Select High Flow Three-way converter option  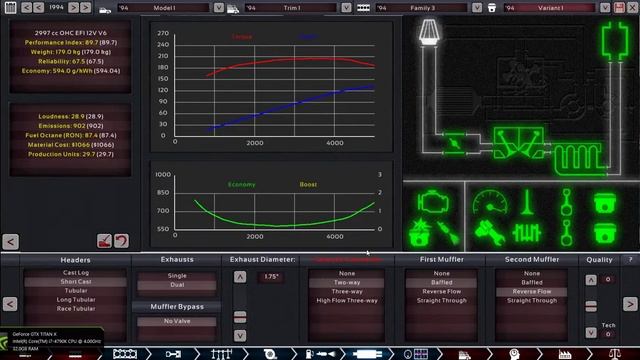(x=347, y=300)
